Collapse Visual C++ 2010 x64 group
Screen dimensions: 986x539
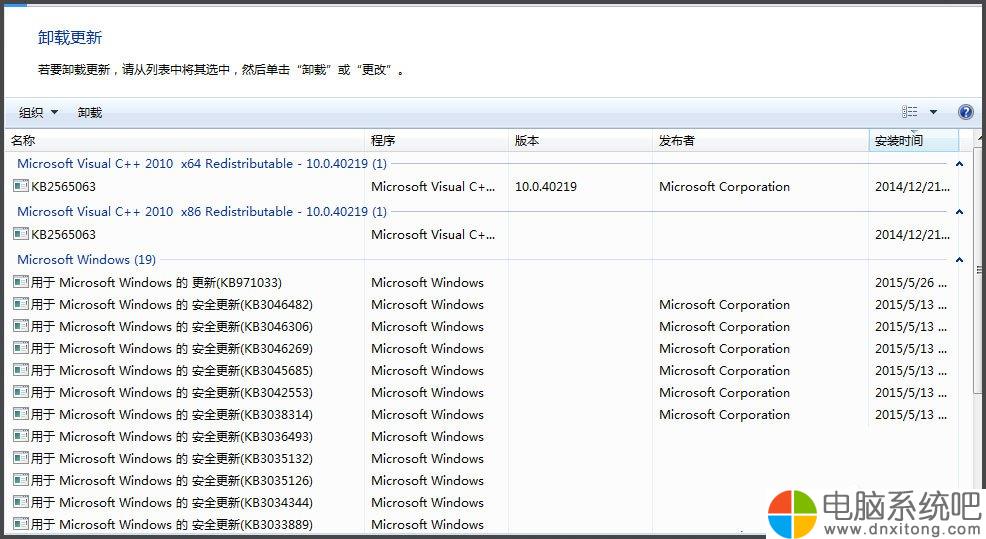pyautogui.click(x=959, y=164)
